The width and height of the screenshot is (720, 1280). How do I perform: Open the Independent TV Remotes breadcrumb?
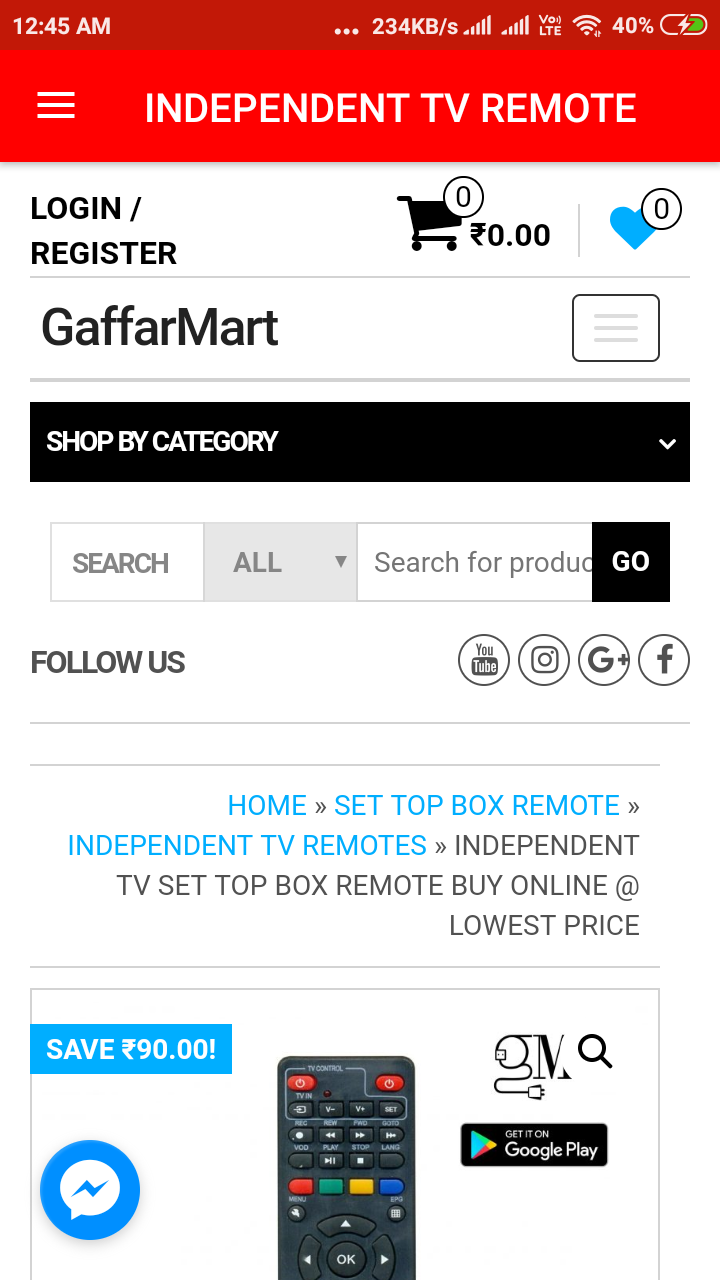pyautogui.click(x=247, y=845)
